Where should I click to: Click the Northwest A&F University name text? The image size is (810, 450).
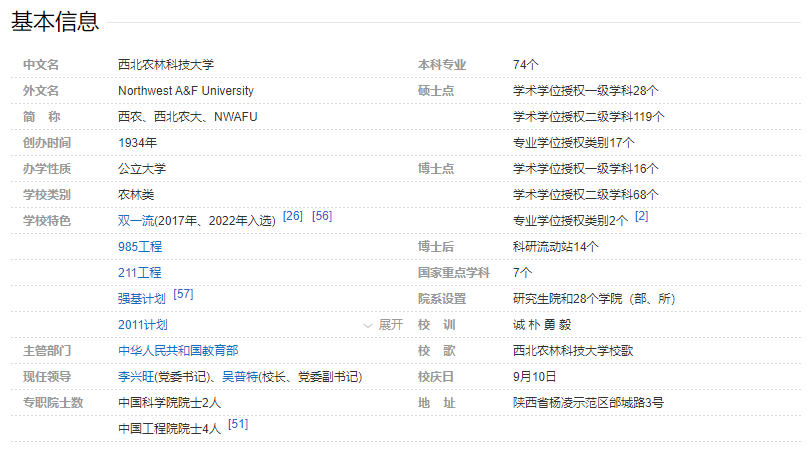pyautogui.click(x=186, y=91)
